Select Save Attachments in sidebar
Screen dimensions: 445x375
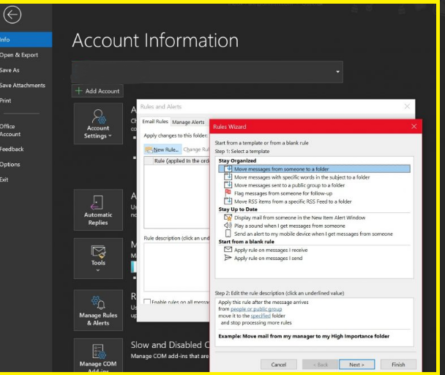click(23, 85)
